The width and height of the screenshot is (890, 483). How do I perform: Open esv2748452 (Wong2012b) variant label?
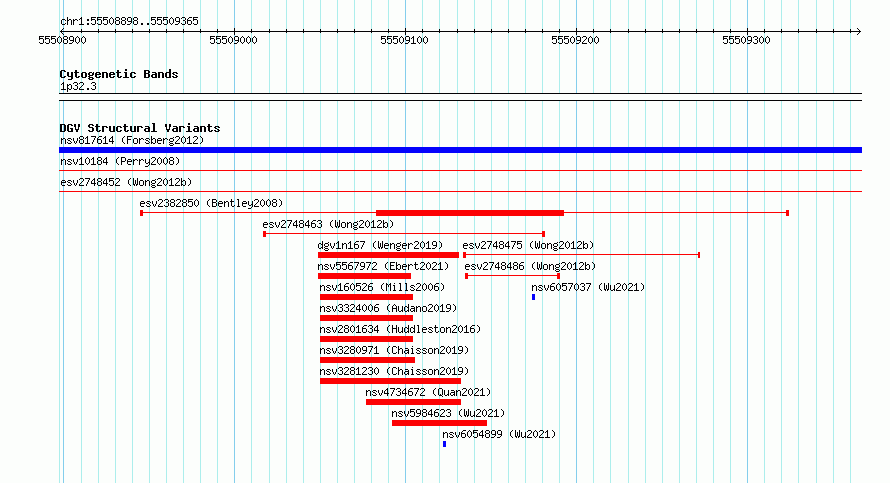click(x=126, y=182)
